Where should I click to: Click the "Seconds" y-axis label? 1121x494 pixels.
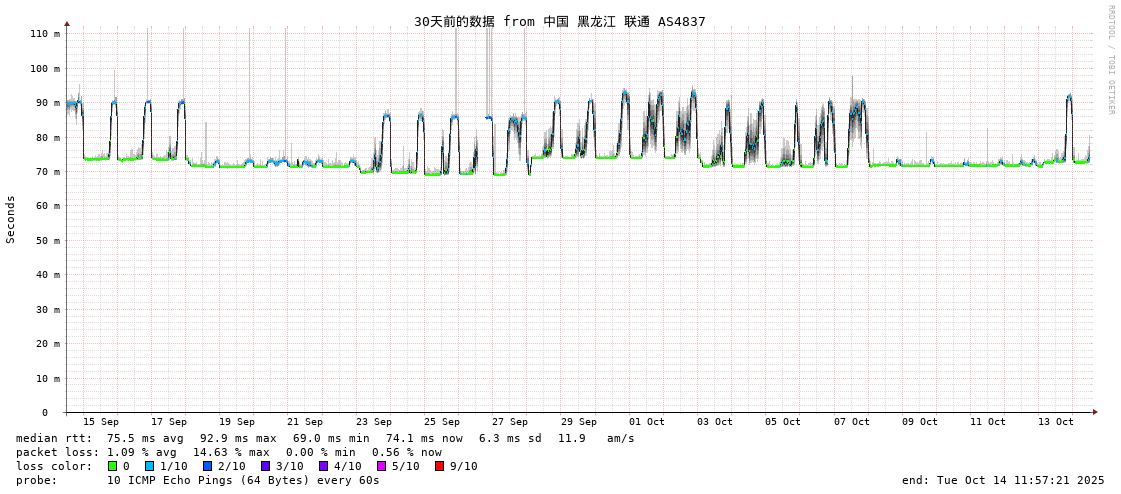pos(11,219)
